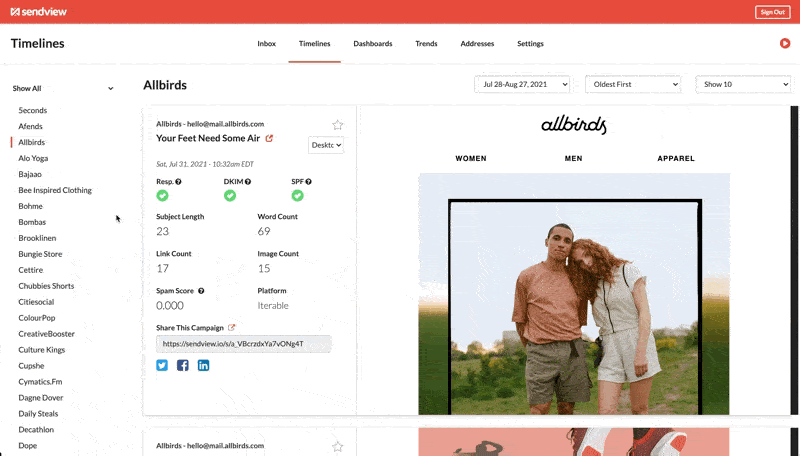
Task: Star the second Allbirds campaign card
Action: [337, 447]
